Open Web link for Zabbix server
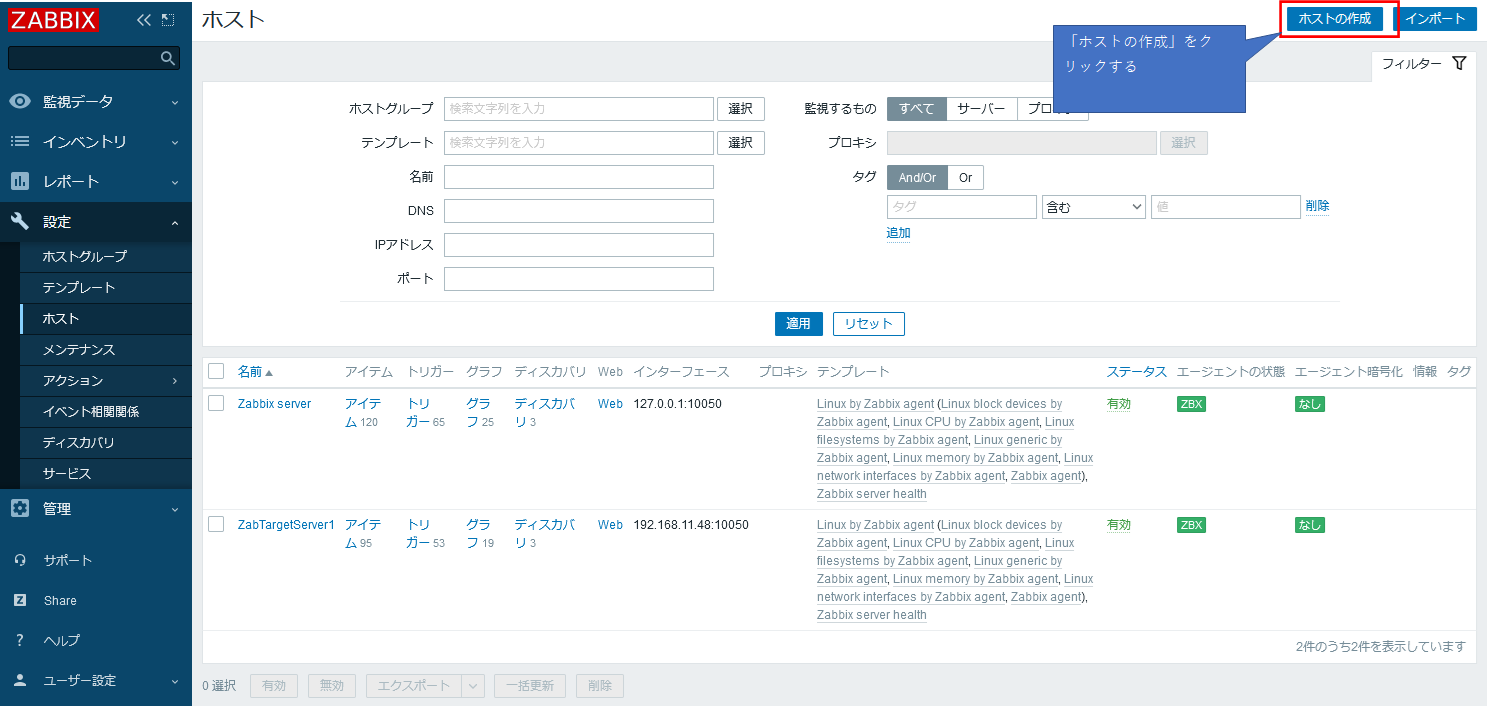 click(x=610, y=404)
